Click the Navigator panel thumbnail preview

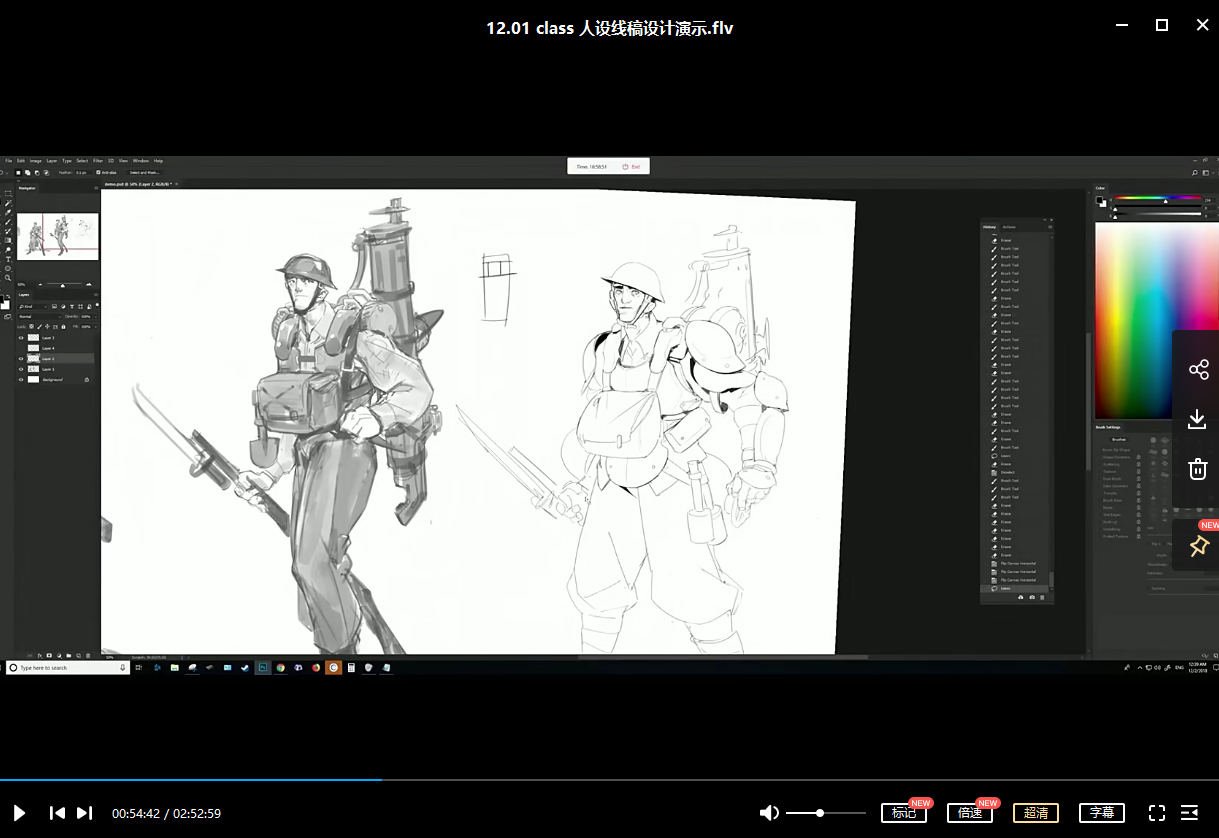click(x=58, y=237)
